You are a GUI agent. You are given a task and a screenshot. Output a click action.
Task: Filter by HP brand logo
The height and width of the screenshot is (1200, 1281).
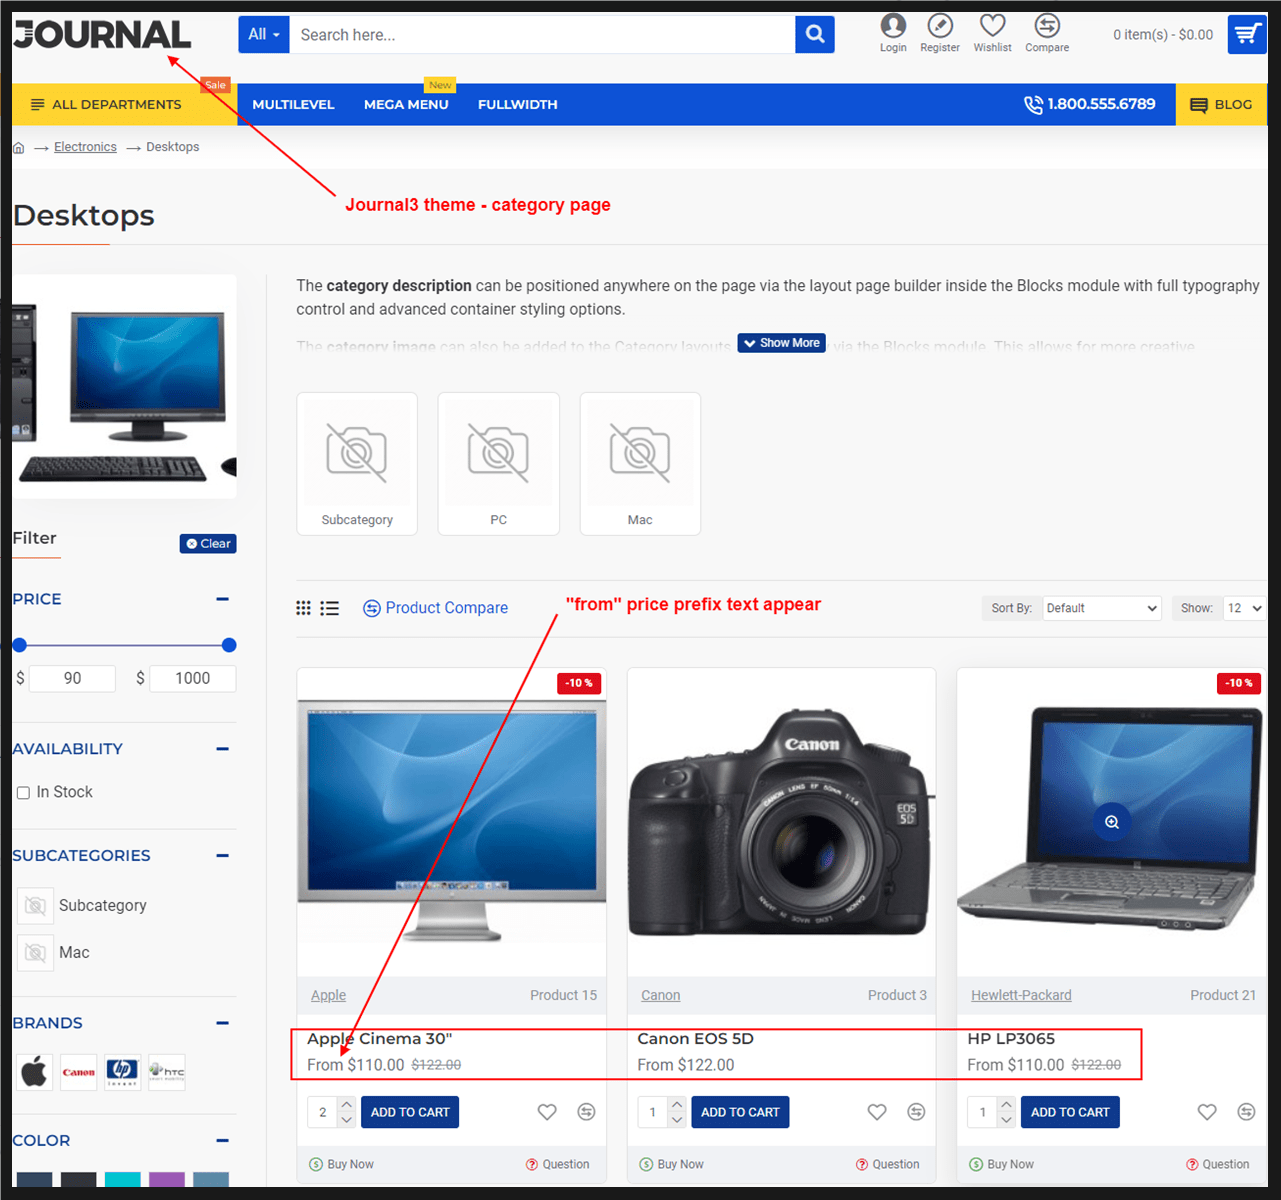[x=123, y=1072]
